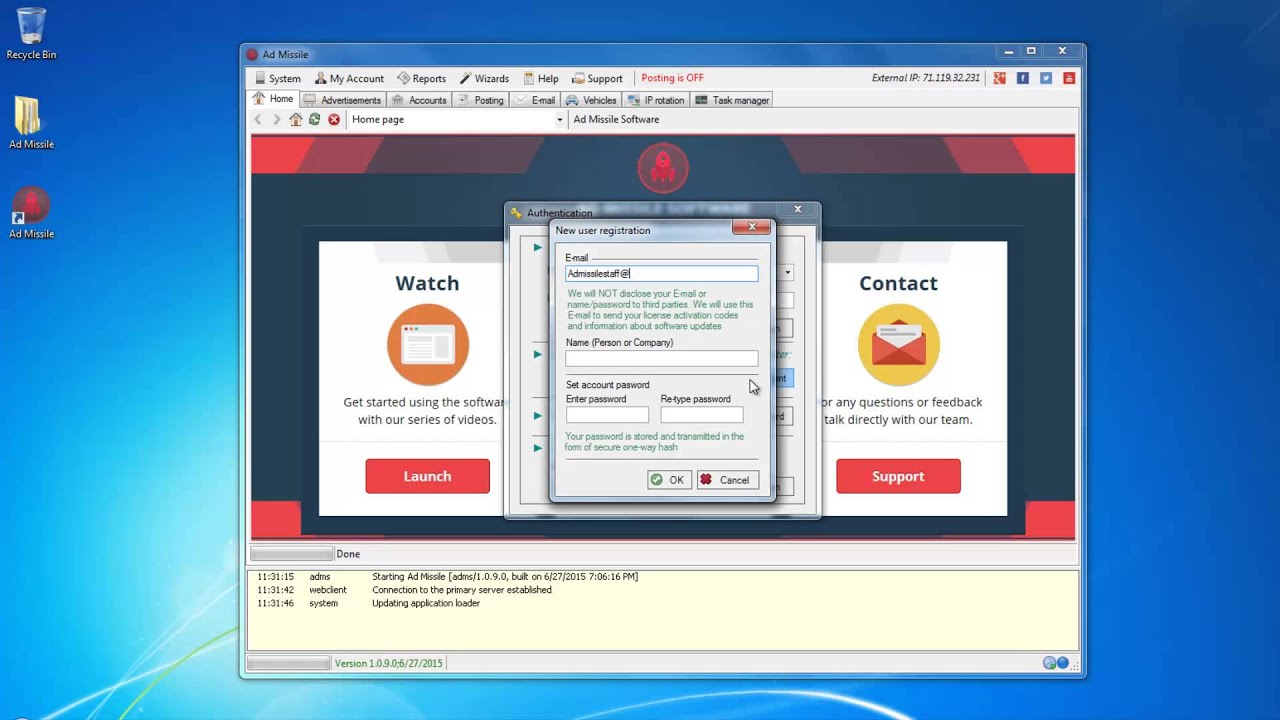Open the Help menu

[x=540, y=78]
